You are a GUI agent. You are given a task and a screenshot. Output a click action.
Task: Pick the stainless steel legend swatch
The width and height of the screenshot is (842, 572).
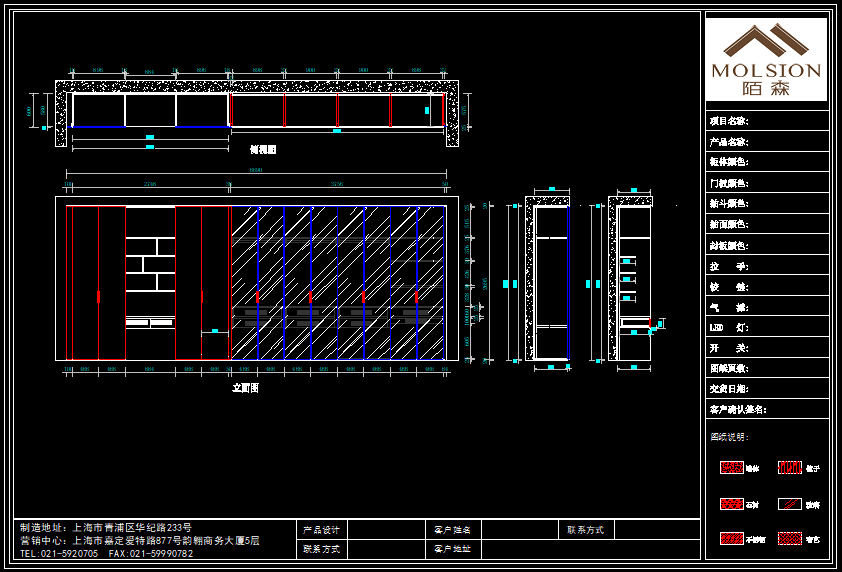[x=731, y=539]
